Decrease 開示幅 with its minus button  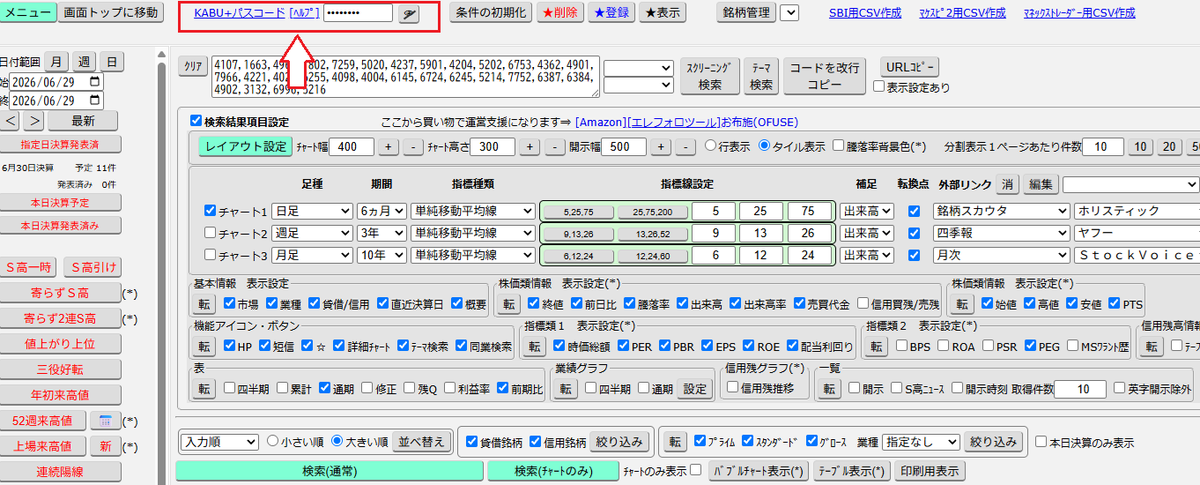[685, 147]
